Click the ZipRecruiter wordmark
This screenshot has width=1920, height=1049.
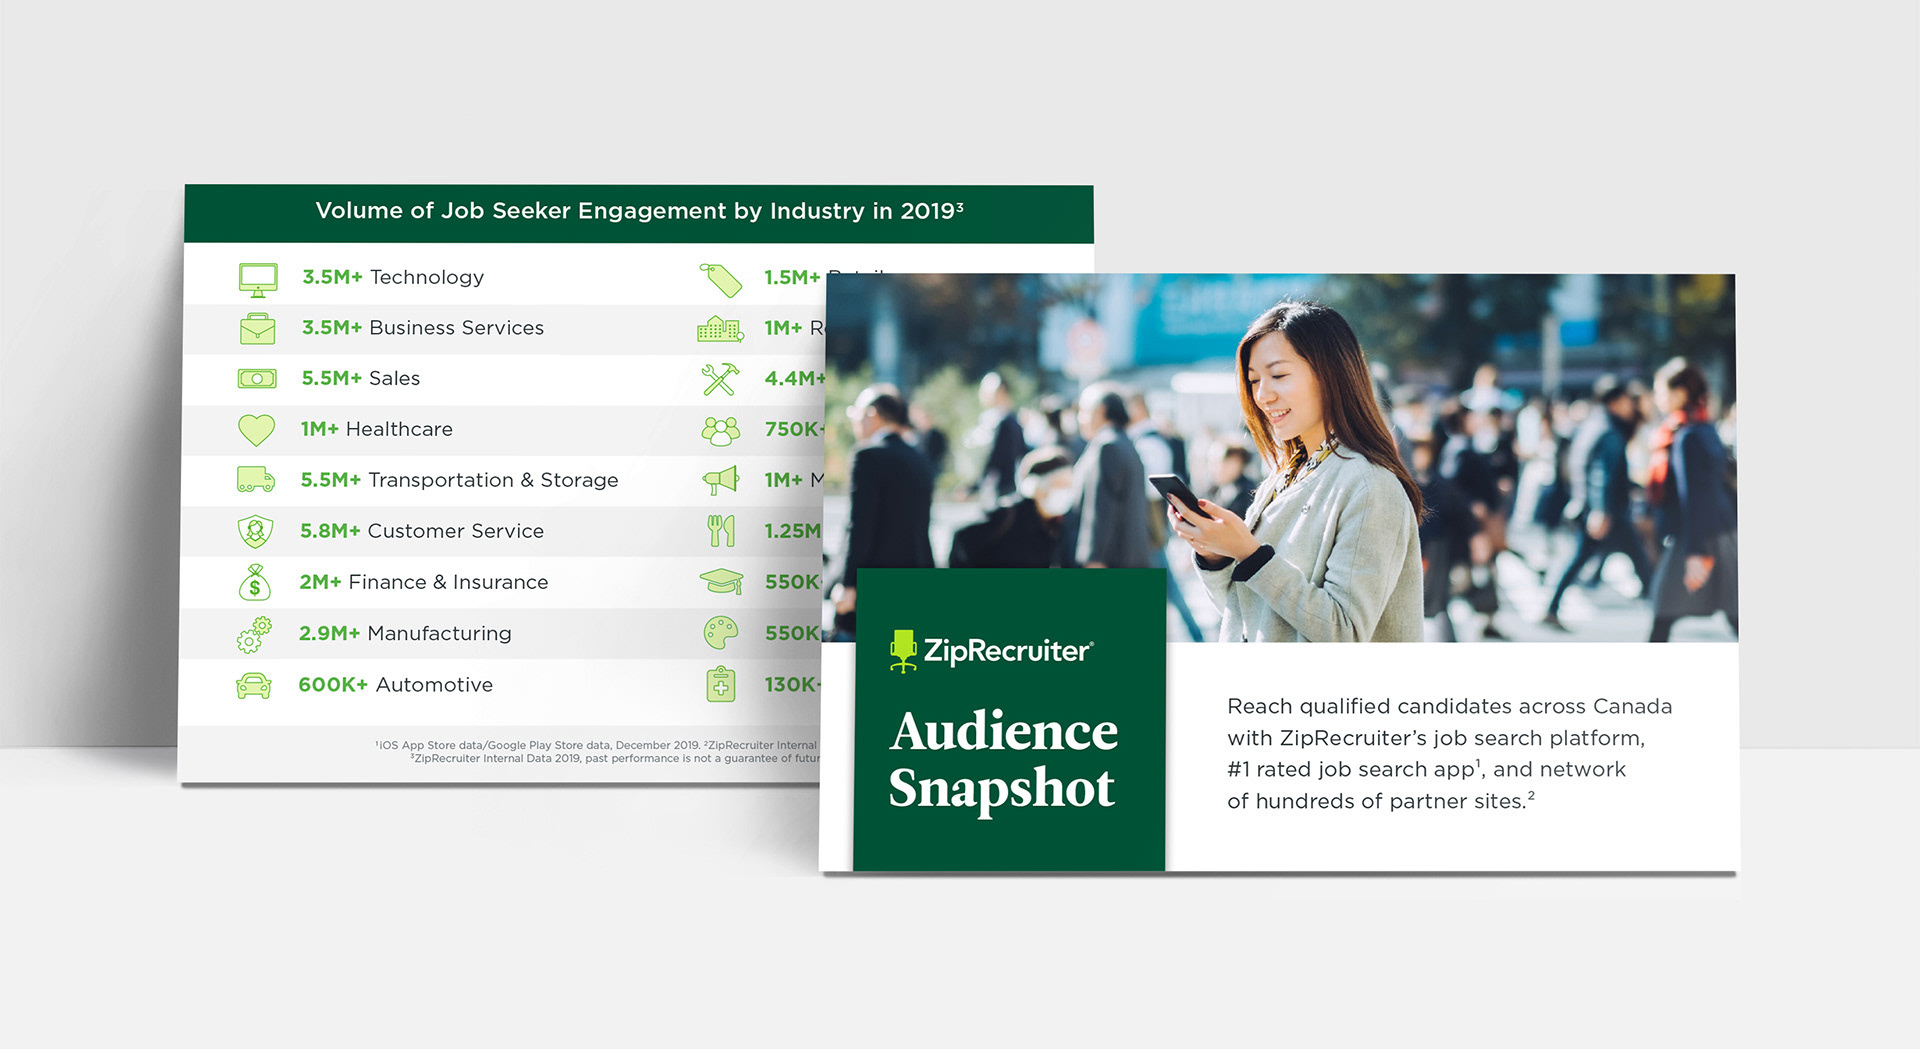click(1008, 651)
